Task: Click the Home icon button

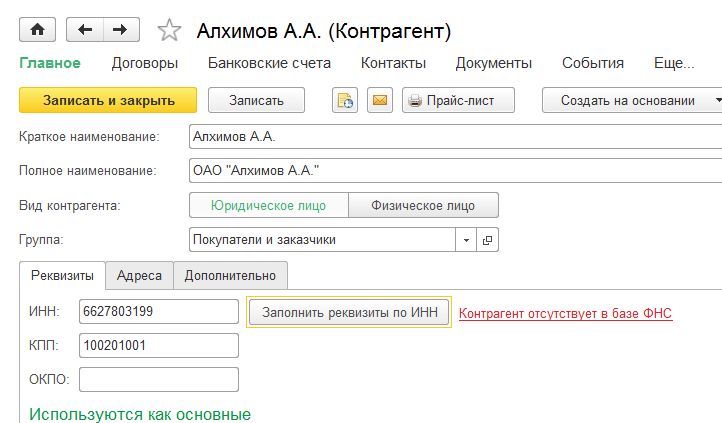Action: coord(37,30)
